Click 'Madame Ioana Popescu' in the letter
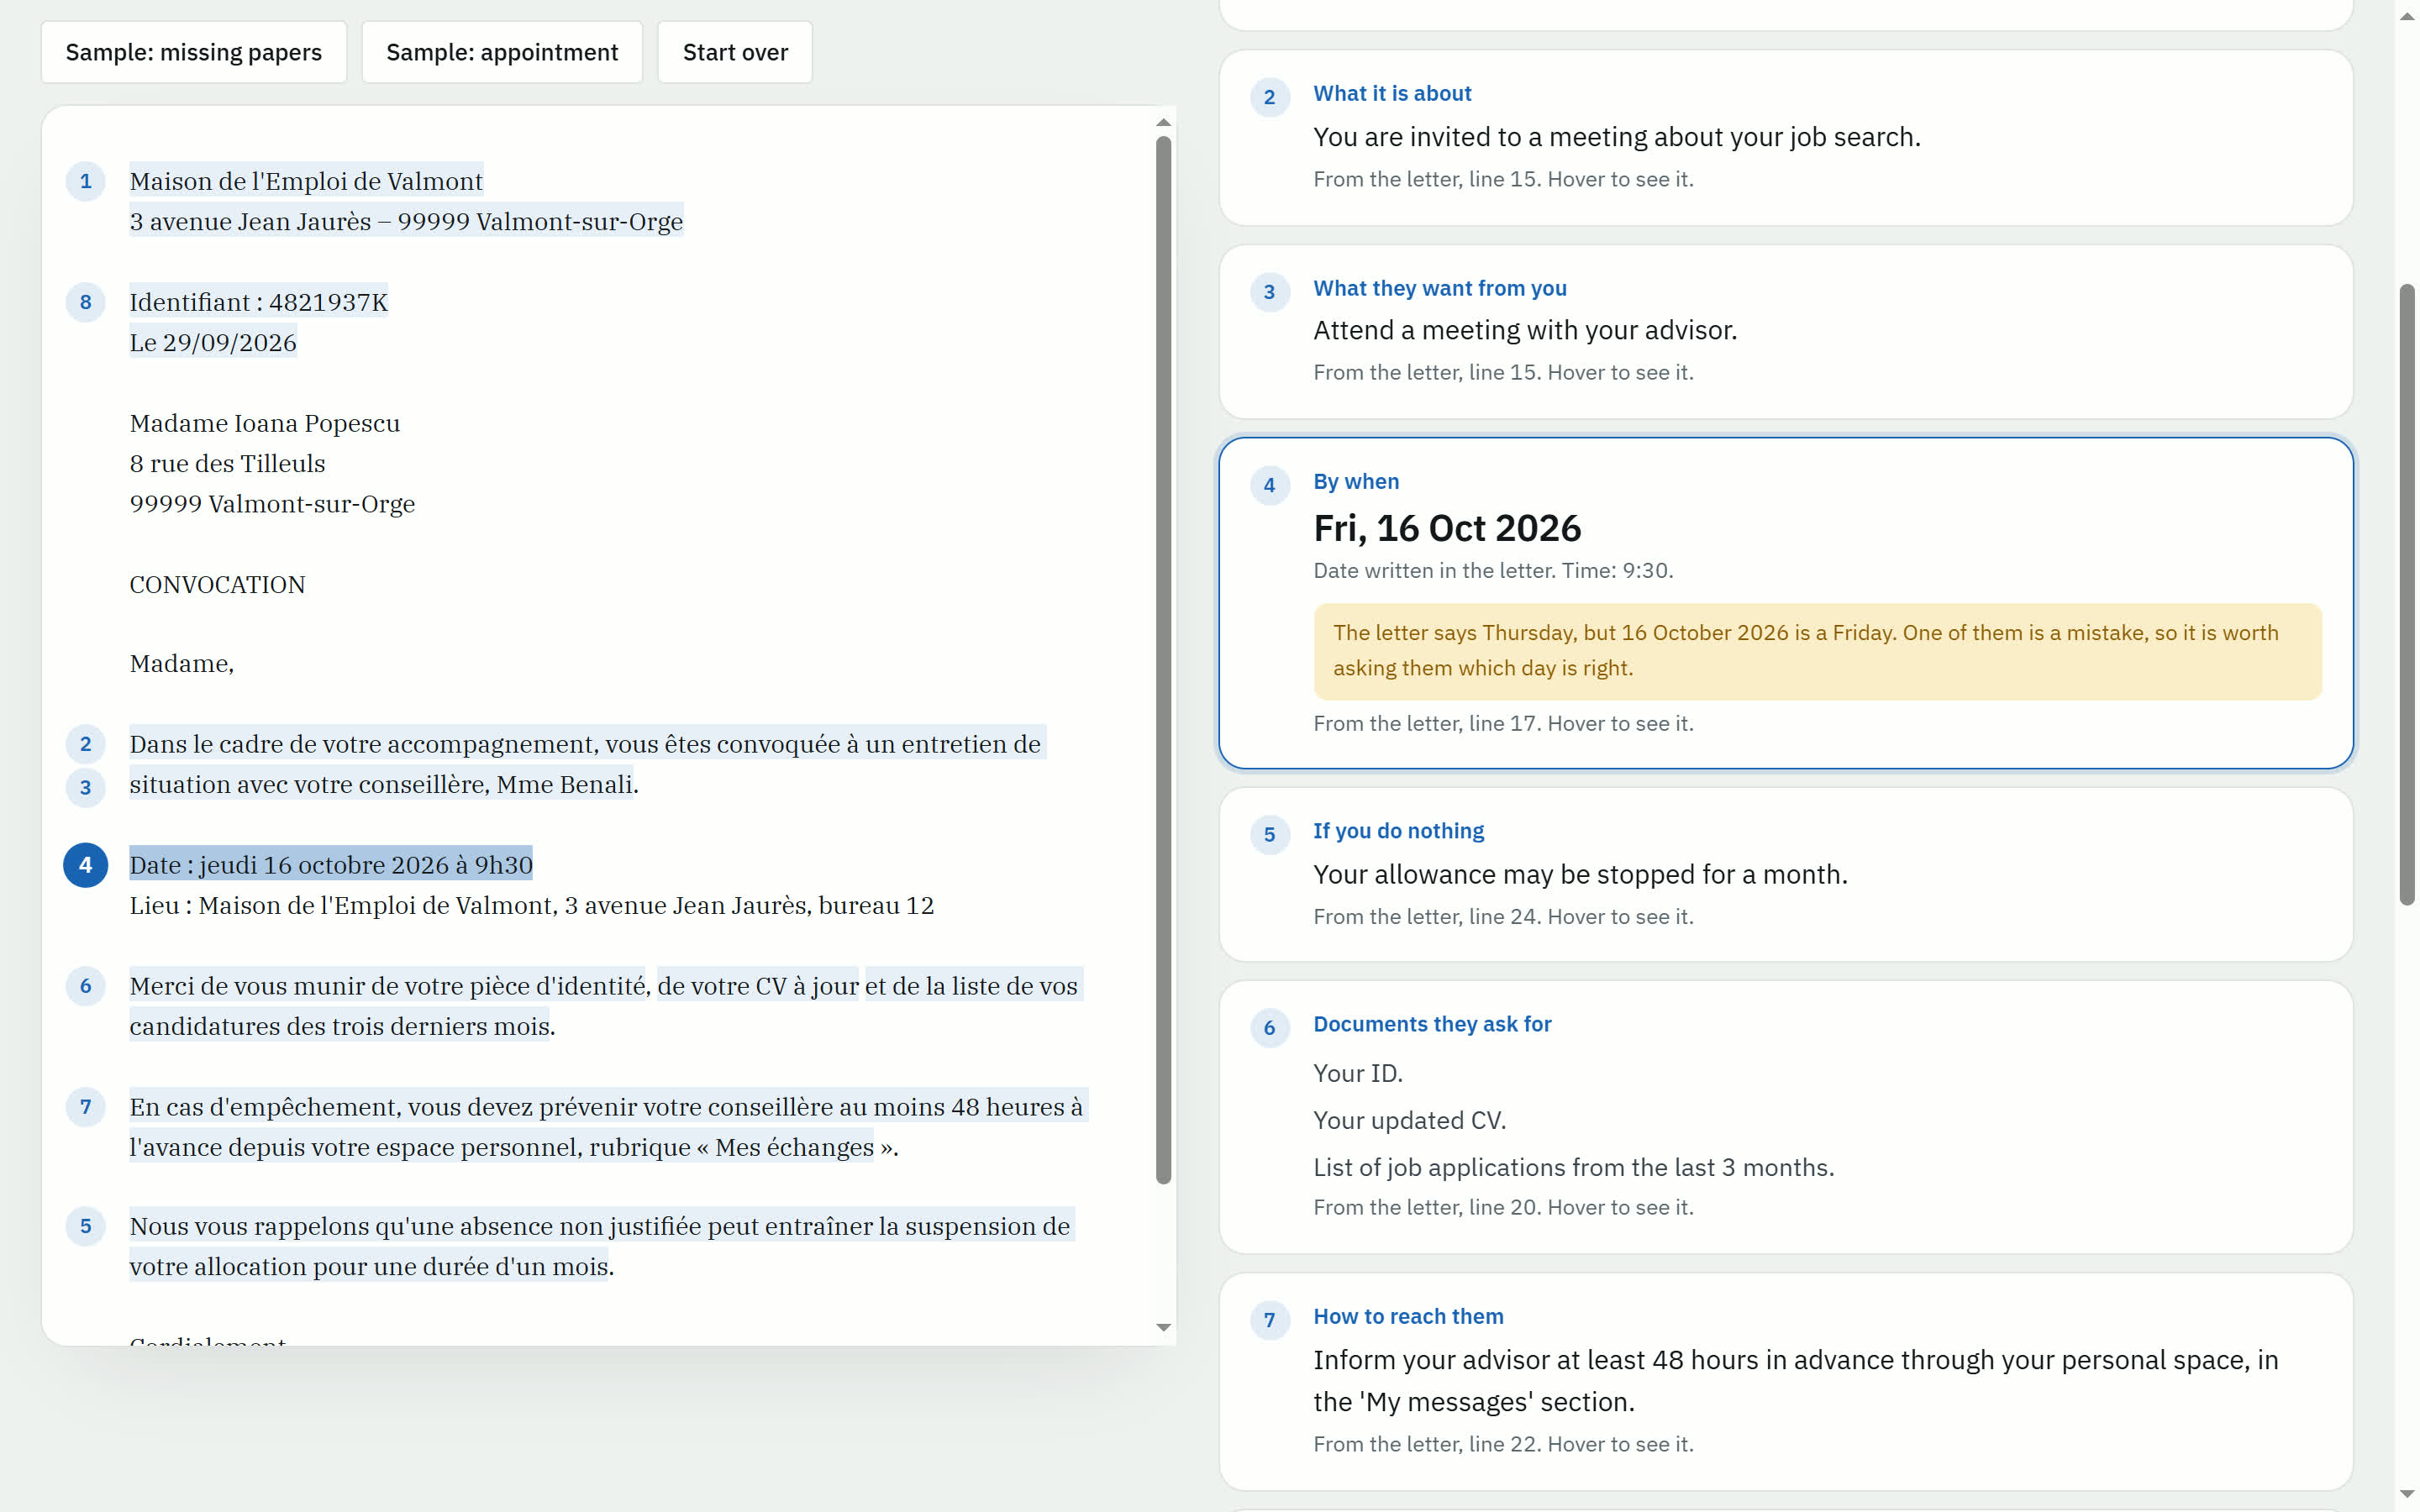Screen dimensions: 2420x1512 pyautogui.click(x=264, y=423)
